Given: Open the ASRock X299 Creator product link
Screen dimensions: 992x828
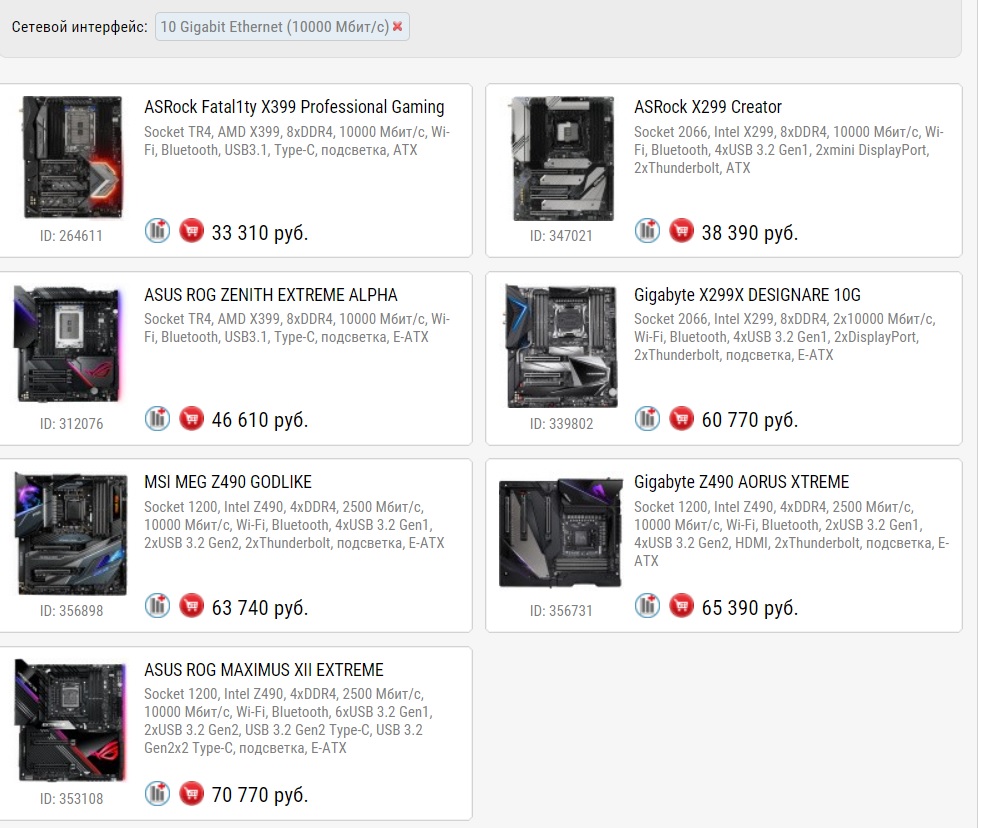Looking at the screenshot, I should click(708, 107).
